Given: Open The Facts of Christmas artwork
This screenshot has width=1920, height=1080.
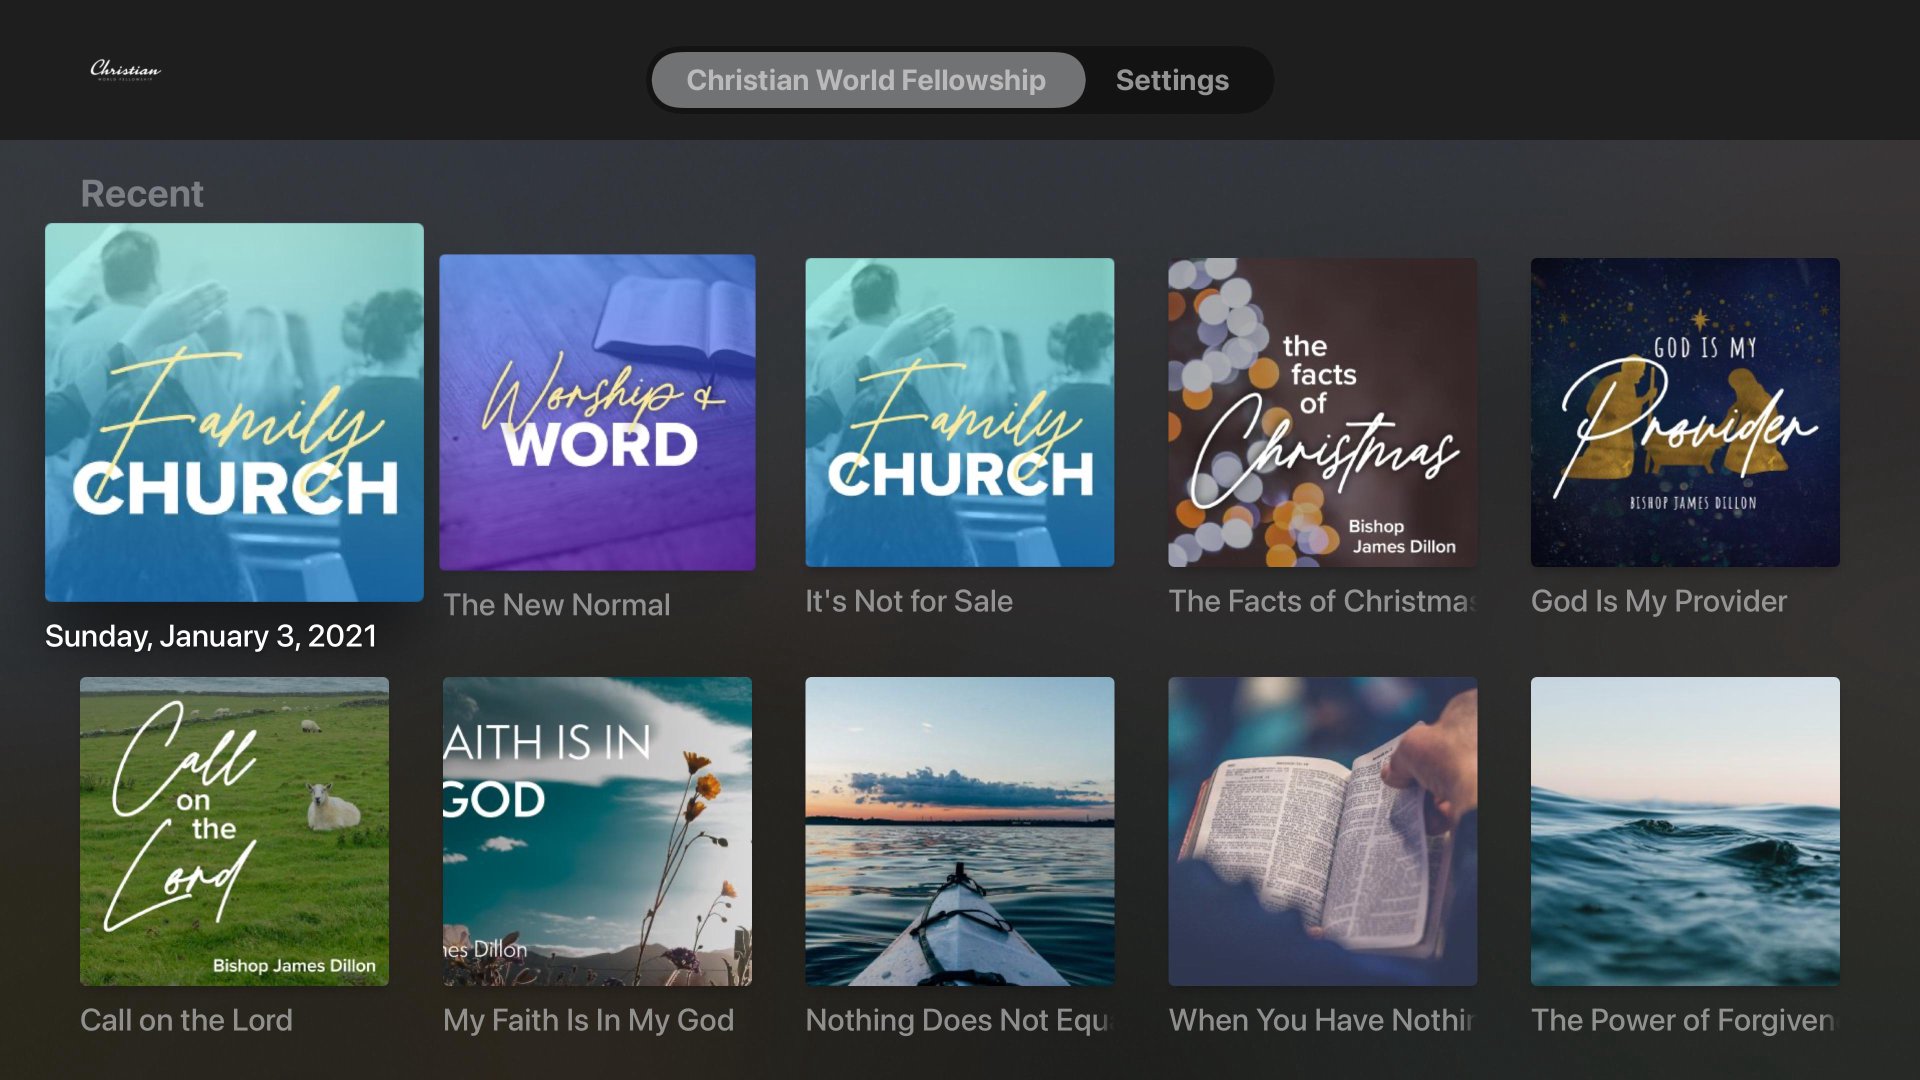Looking at the screenshot, I should [1322, 412].
